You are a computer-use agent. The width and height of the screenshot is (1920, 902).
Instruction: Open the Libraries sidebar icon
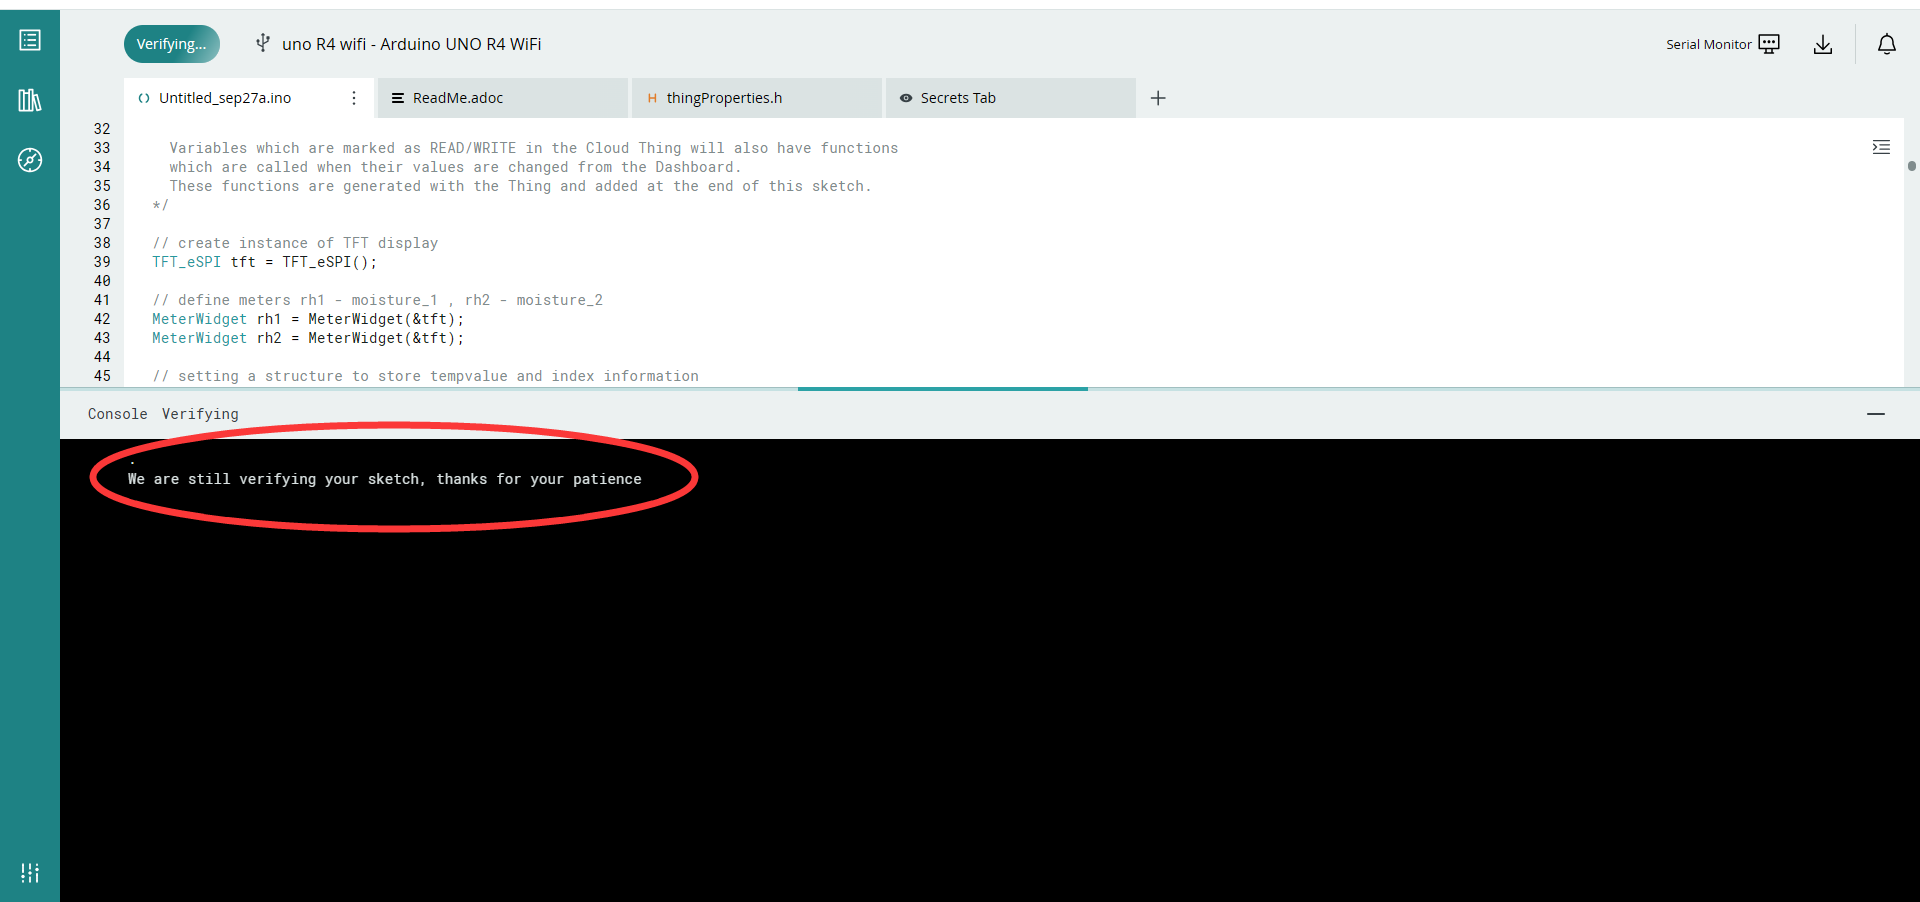[x=30, y=100]
